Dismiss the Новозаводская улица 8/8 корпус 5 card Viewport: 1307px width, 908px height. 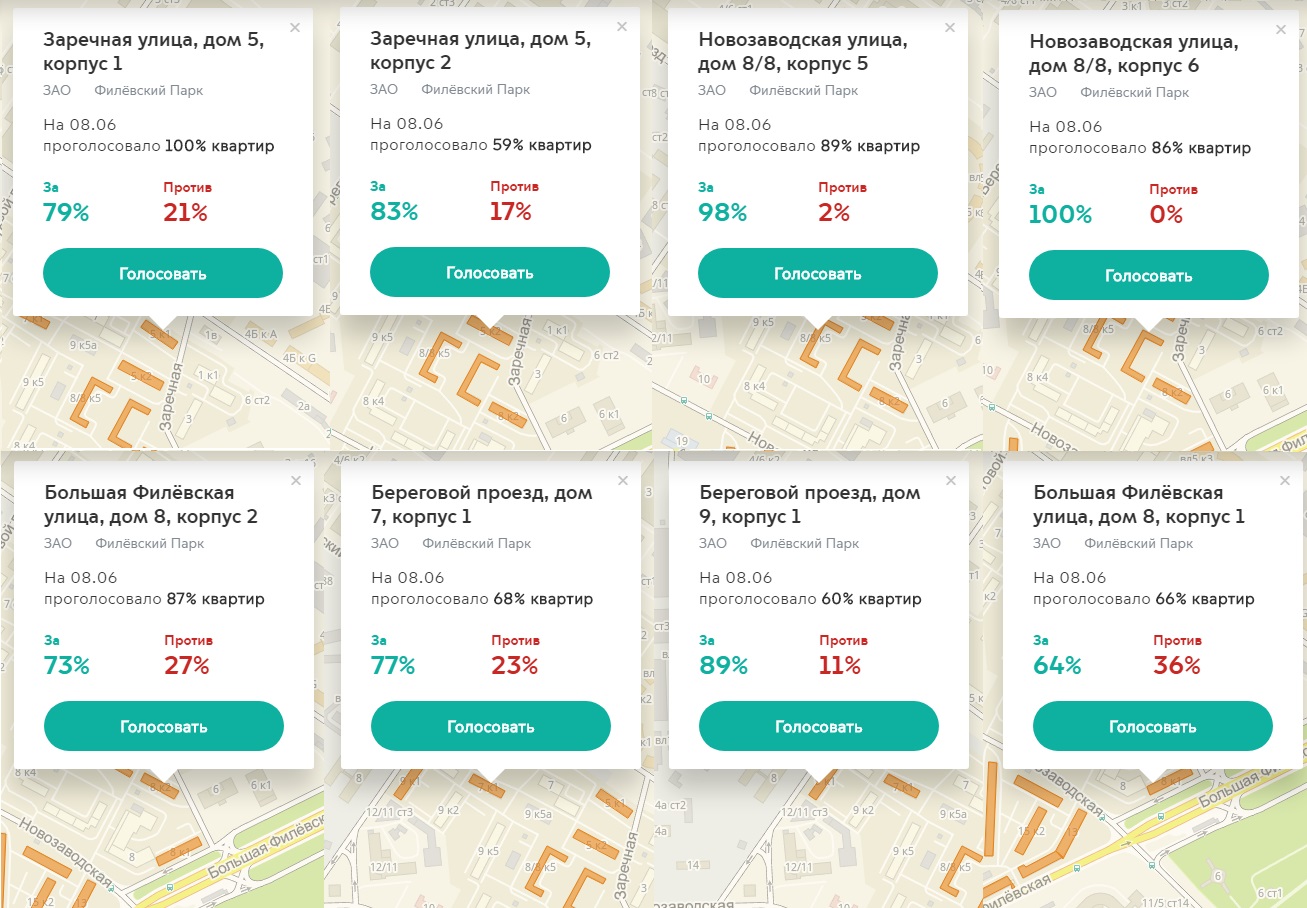950,27
